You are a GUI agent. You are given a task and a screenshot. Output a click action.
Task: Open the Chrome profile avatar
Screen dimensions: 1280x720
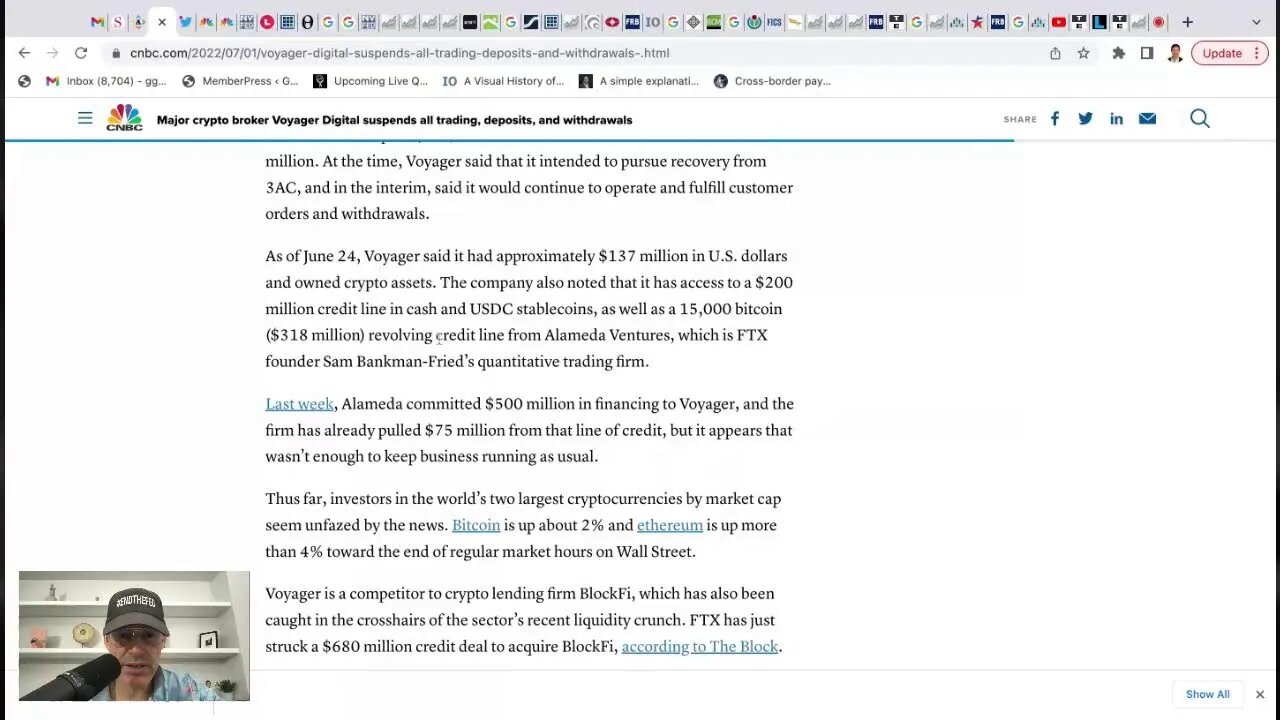point(1175,53)
